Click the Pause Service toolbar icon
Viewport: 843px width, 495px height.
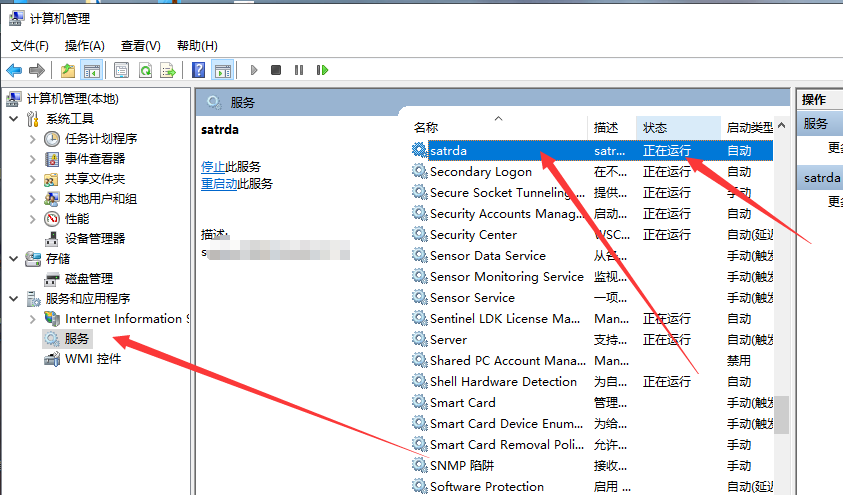pos(299,70)
